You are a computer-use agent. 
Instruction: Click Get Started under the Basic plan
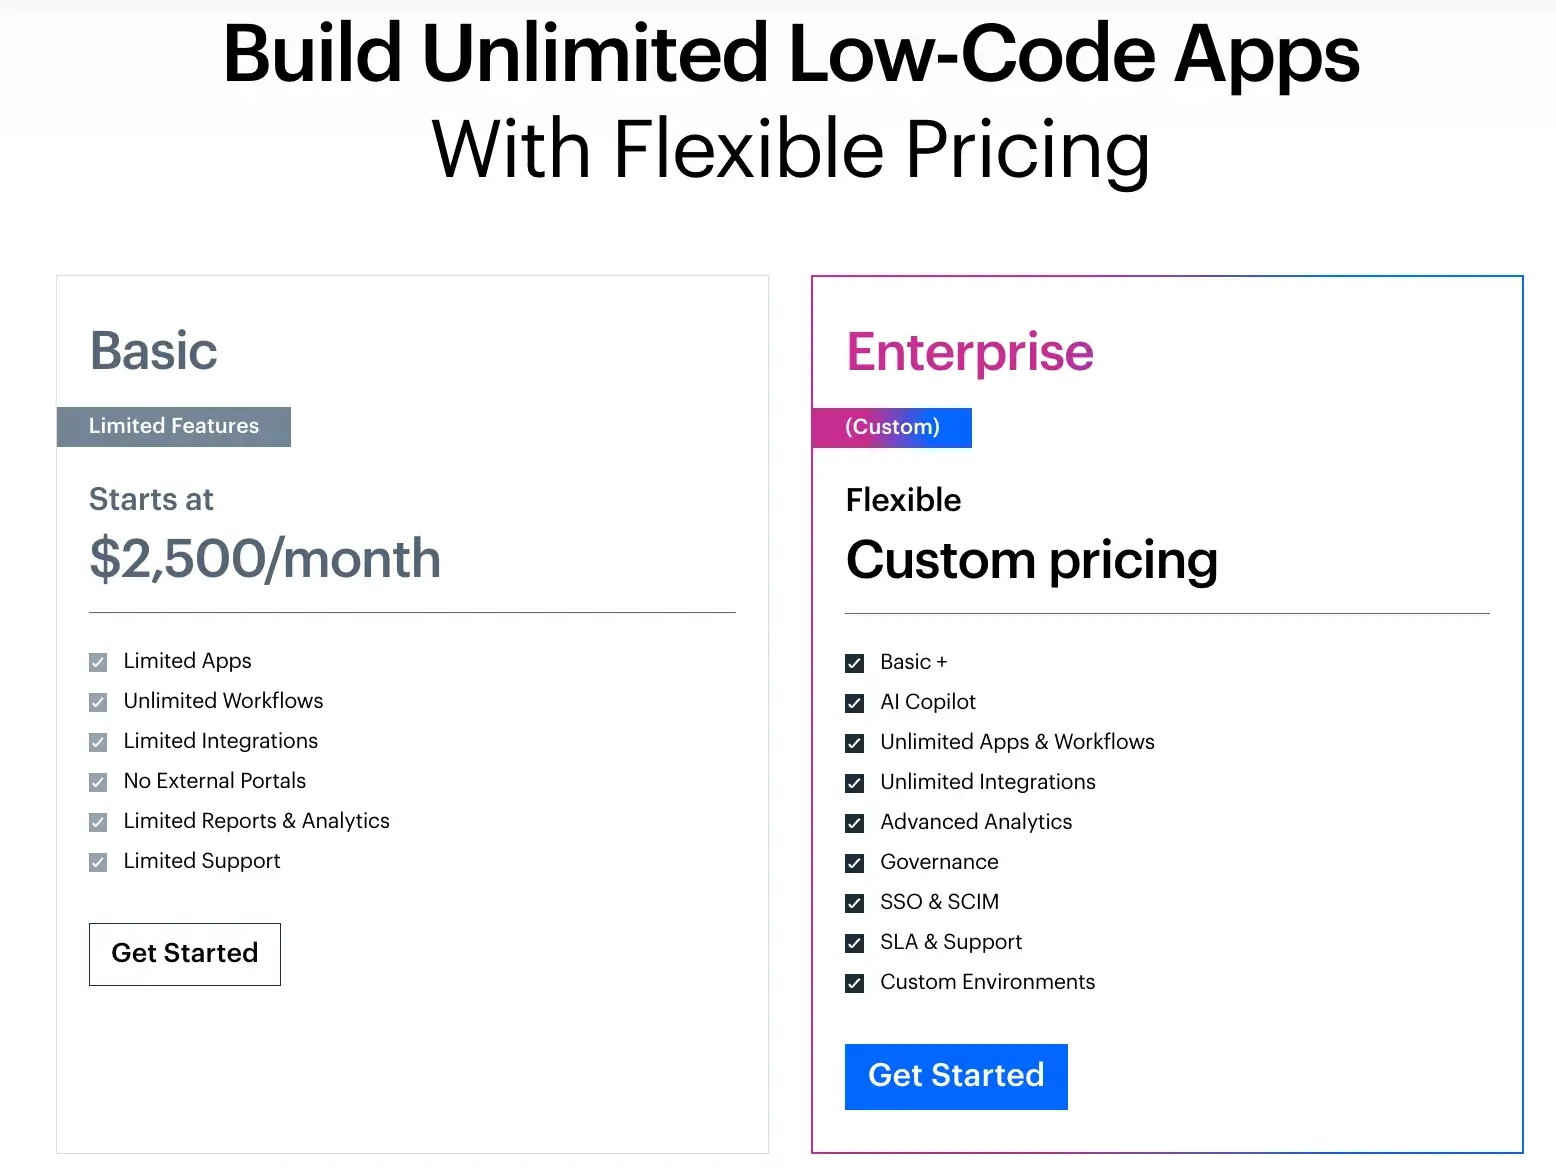[184, 954]
